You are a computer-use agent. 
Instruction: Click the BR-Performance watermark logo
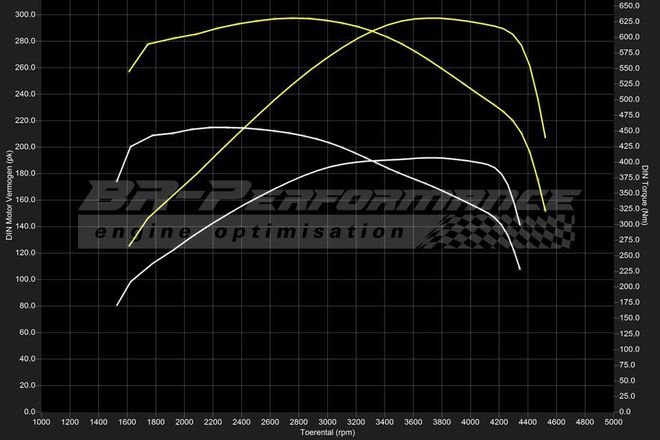click(x=328, y=197)
